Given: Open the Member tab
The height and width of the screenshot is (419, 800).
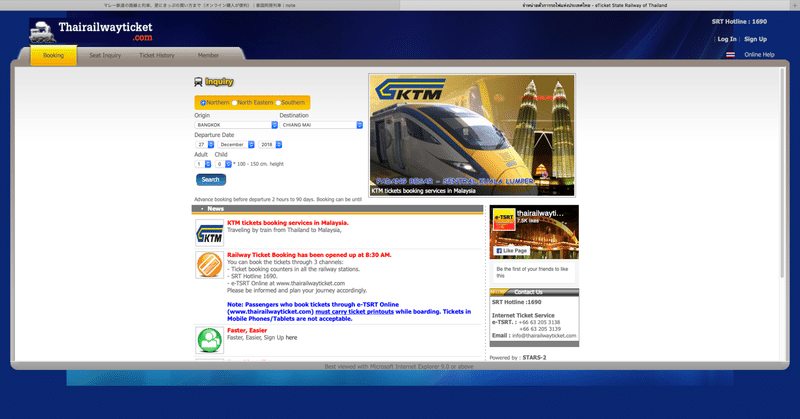Looking at the screenshot, I should [208, 55].
